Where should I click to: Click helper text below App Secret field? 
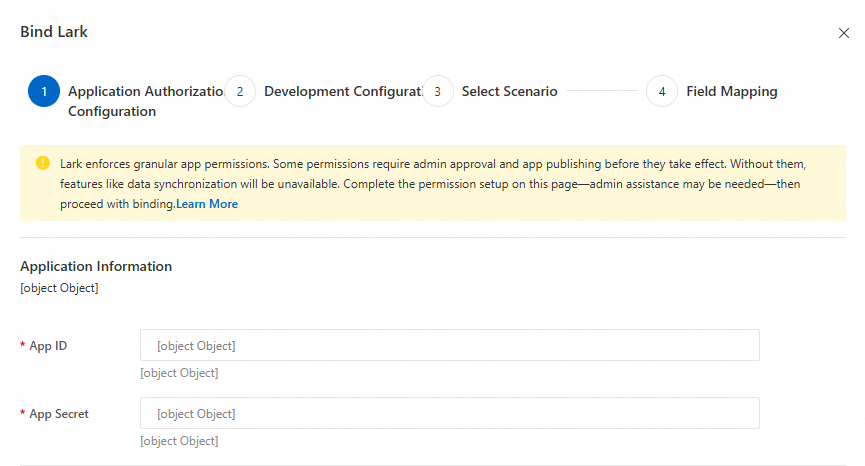(179, 441)
